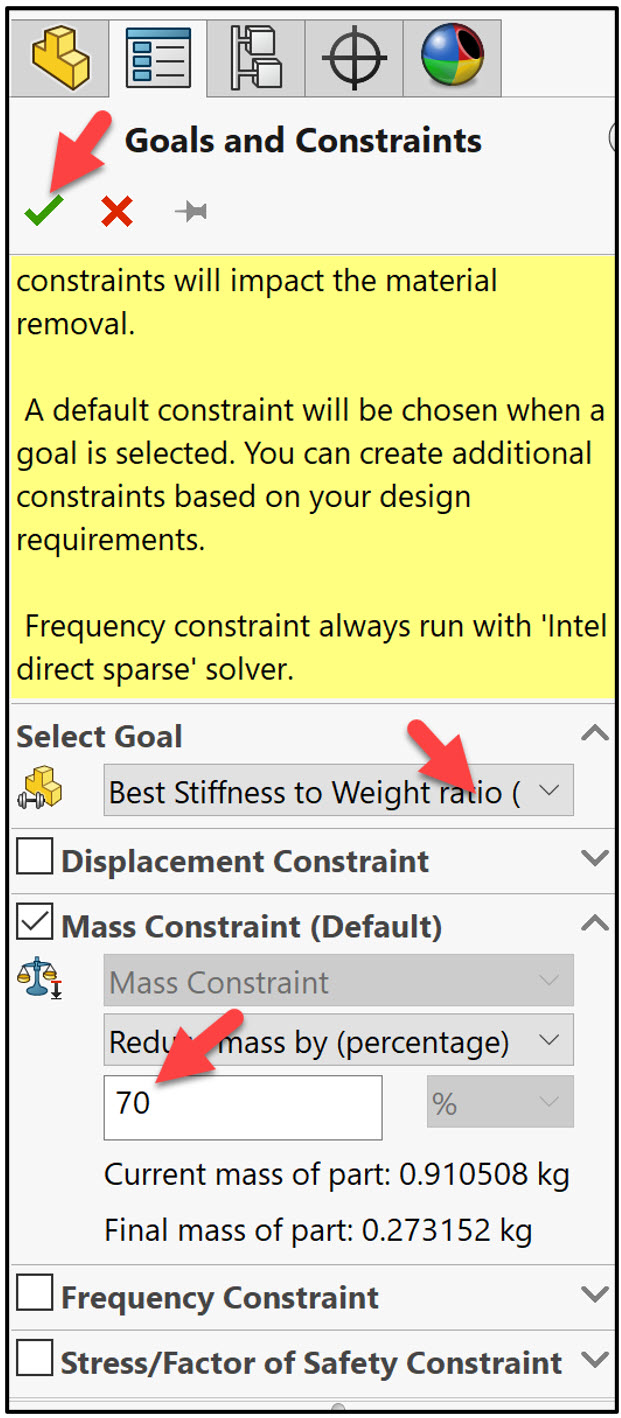Expand the Displacement Constraint section
Viewport: 621px width, 1418px height.
click(594, 859)
